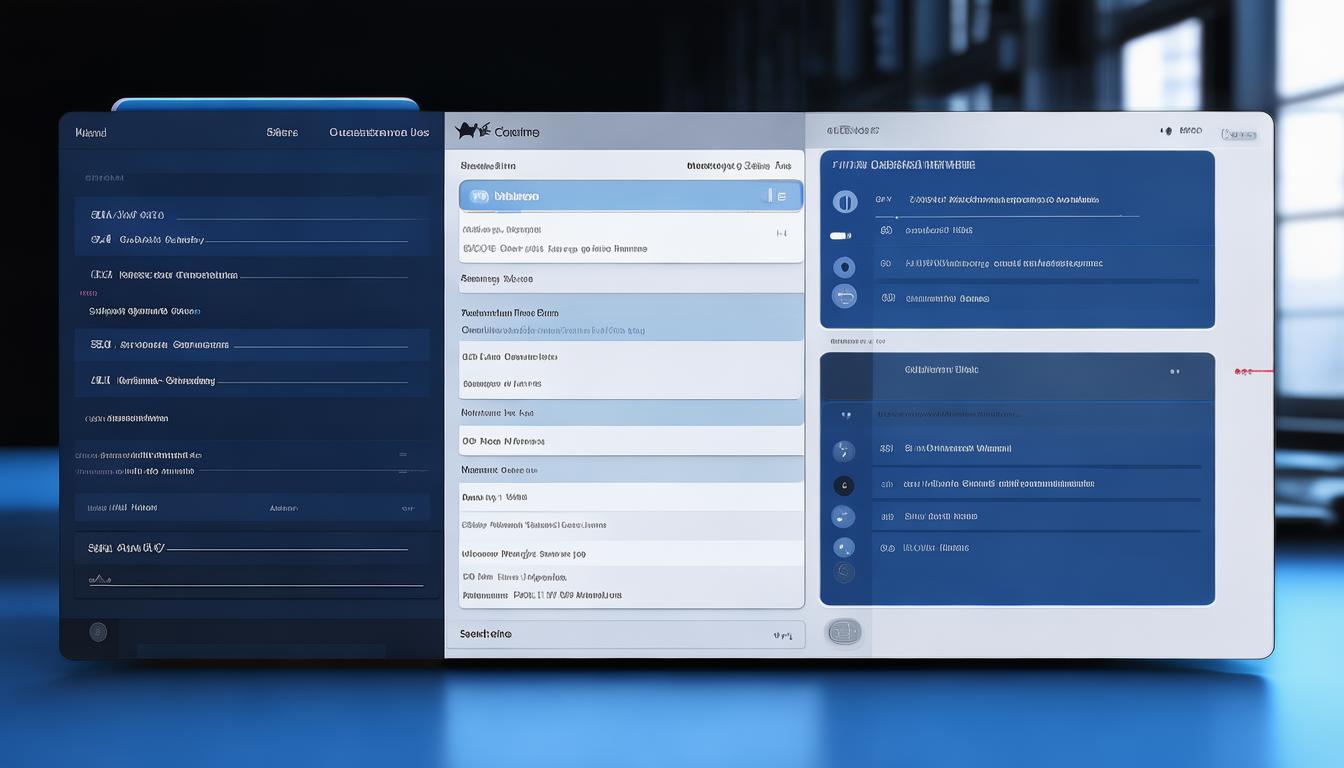Adjust the thin slider line in the upper blue card
Viewport: 1344px width, 768px height.
pyautogui.click(x=1016, y=215)
